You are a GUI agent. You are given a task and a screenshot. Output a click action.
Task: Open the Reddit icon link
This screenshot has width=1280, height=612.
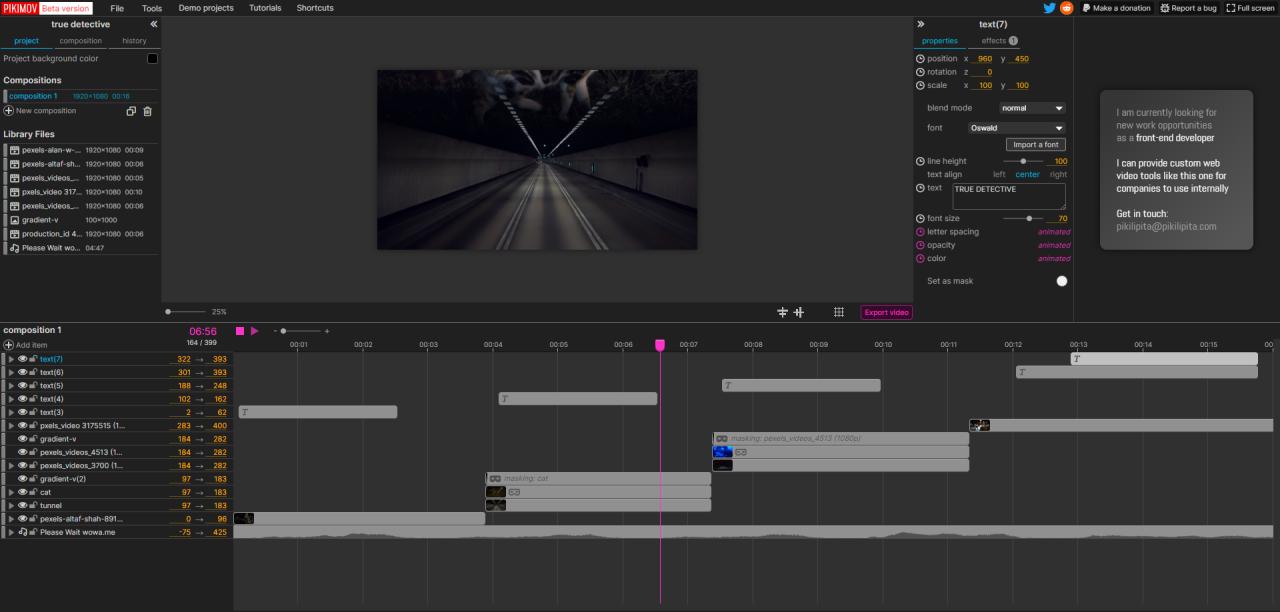pos(1066,8)
